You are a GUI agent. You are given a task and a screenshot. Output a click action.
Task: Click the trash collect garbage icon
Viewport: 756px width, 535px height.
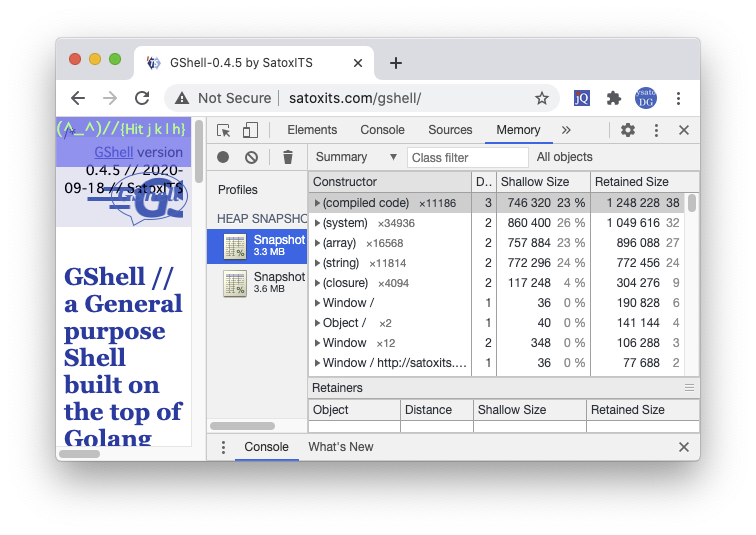(288, 157)
